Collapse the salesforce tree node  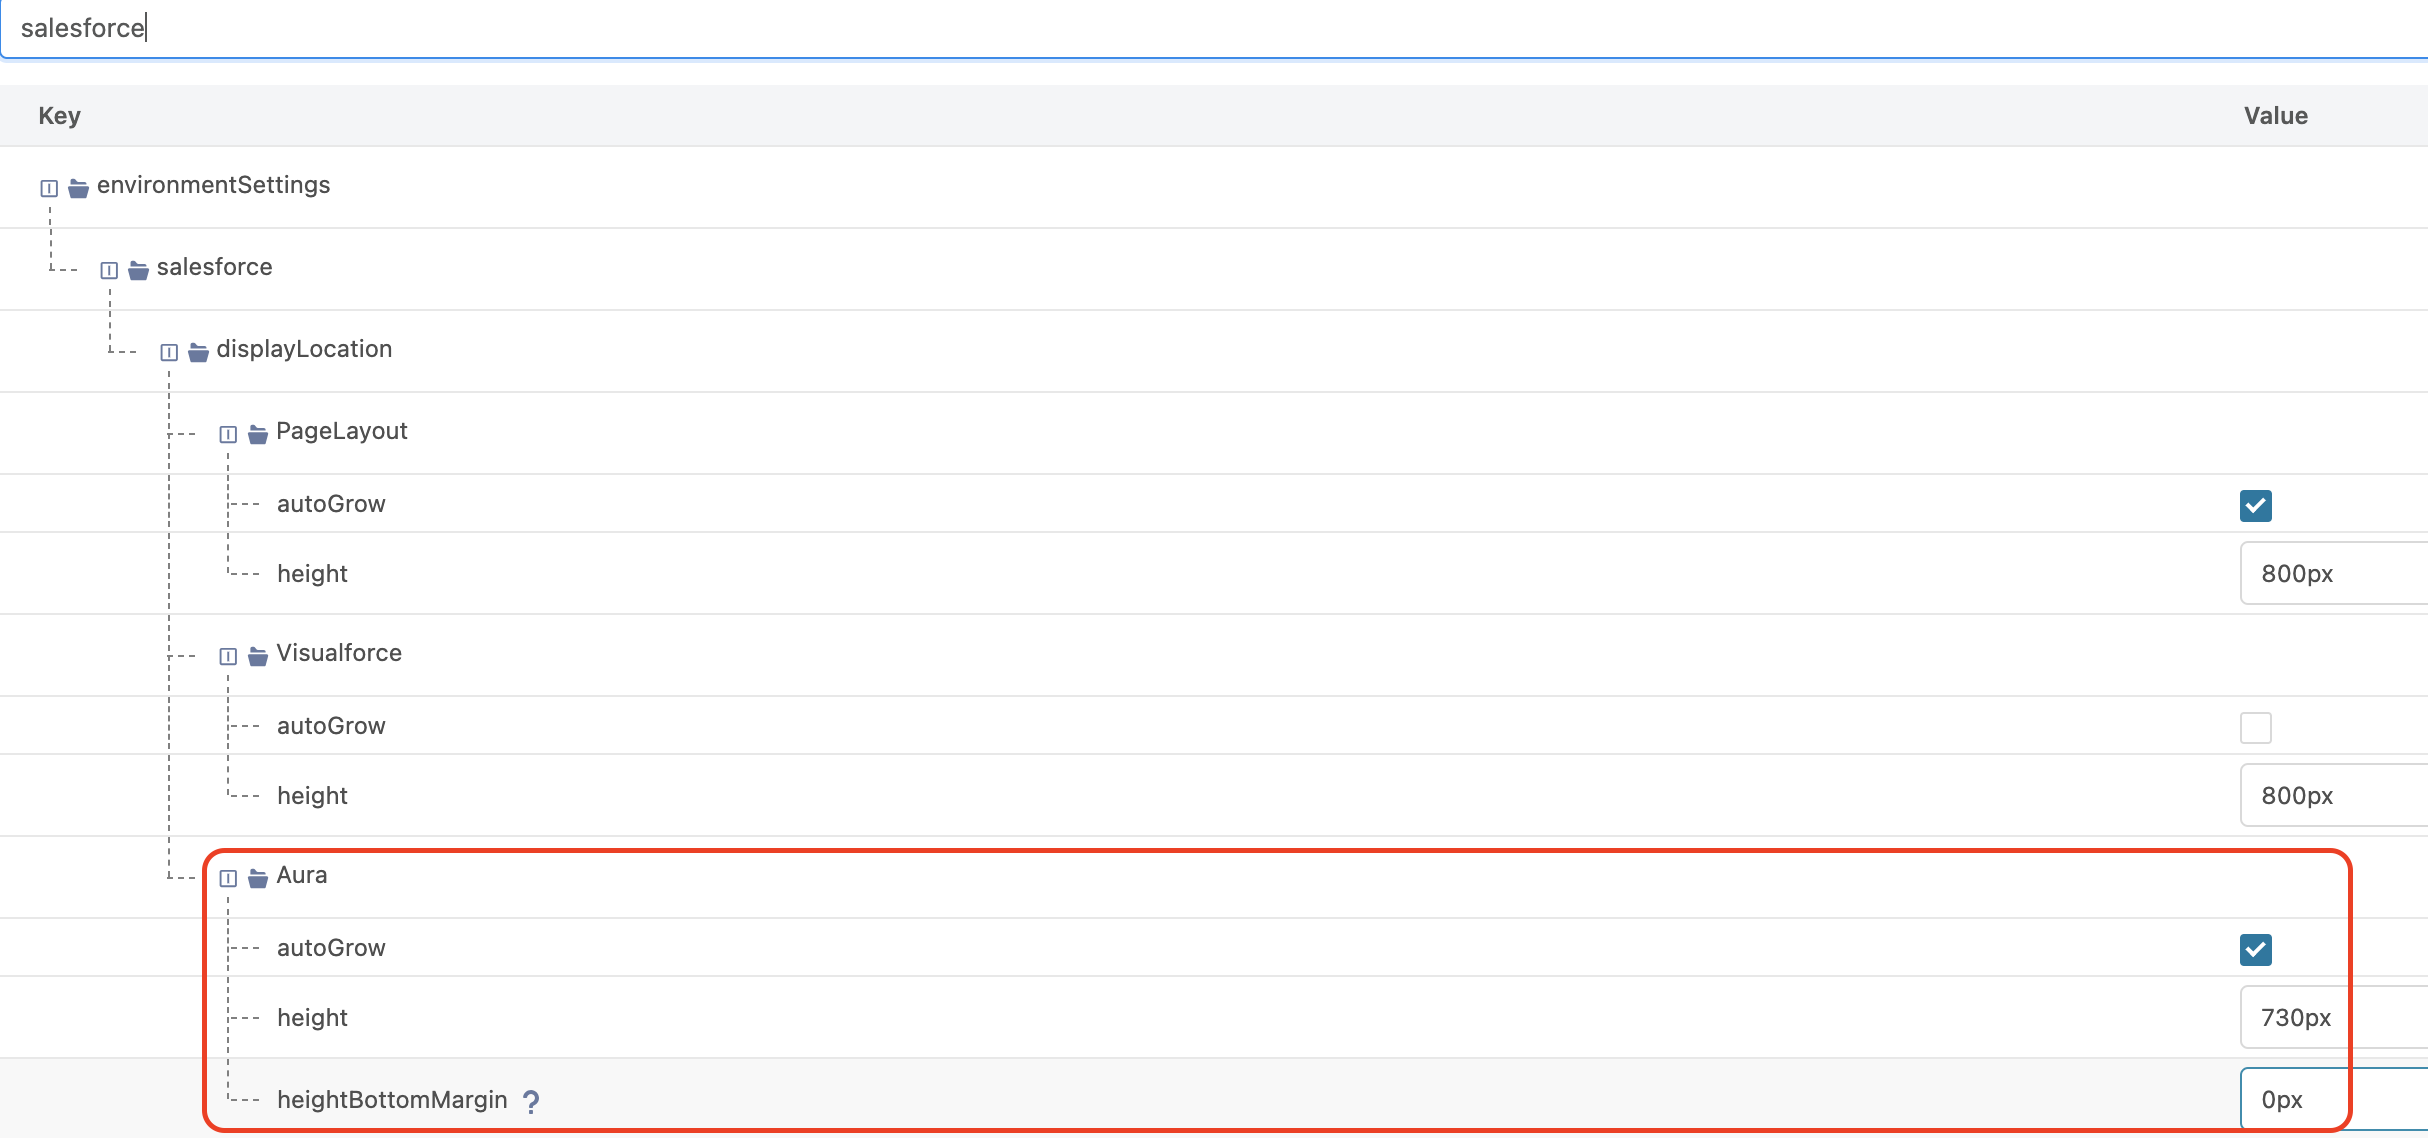point(109,270)
